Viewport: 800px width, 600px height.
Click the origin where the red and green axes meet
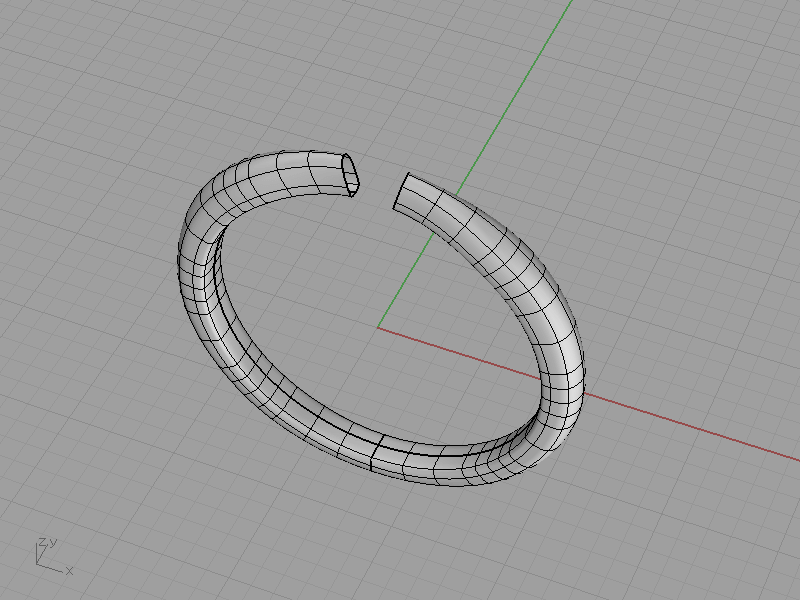click(x=378, y=328)
